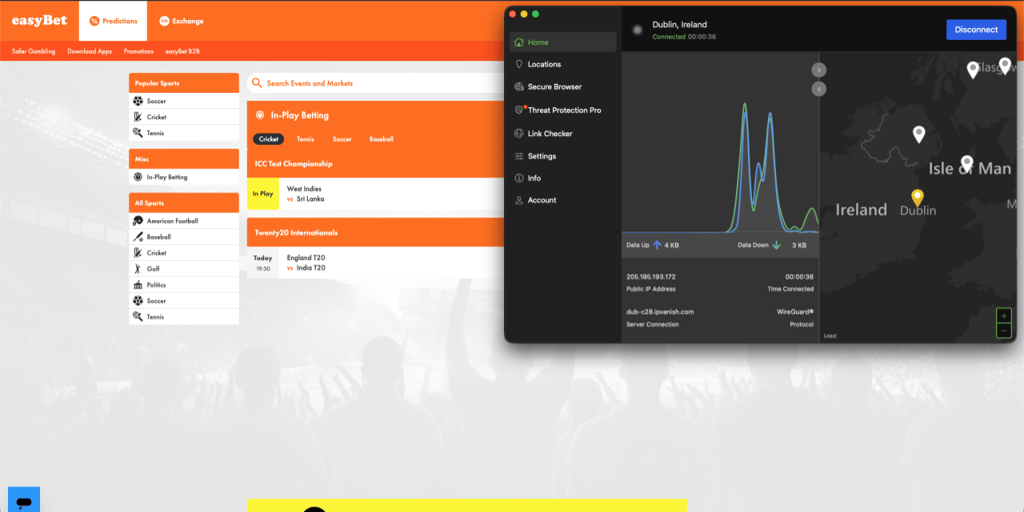Click the ICC Test Championship header
The width and height of the screenshot is (1024, 512).
coord(376,164)
